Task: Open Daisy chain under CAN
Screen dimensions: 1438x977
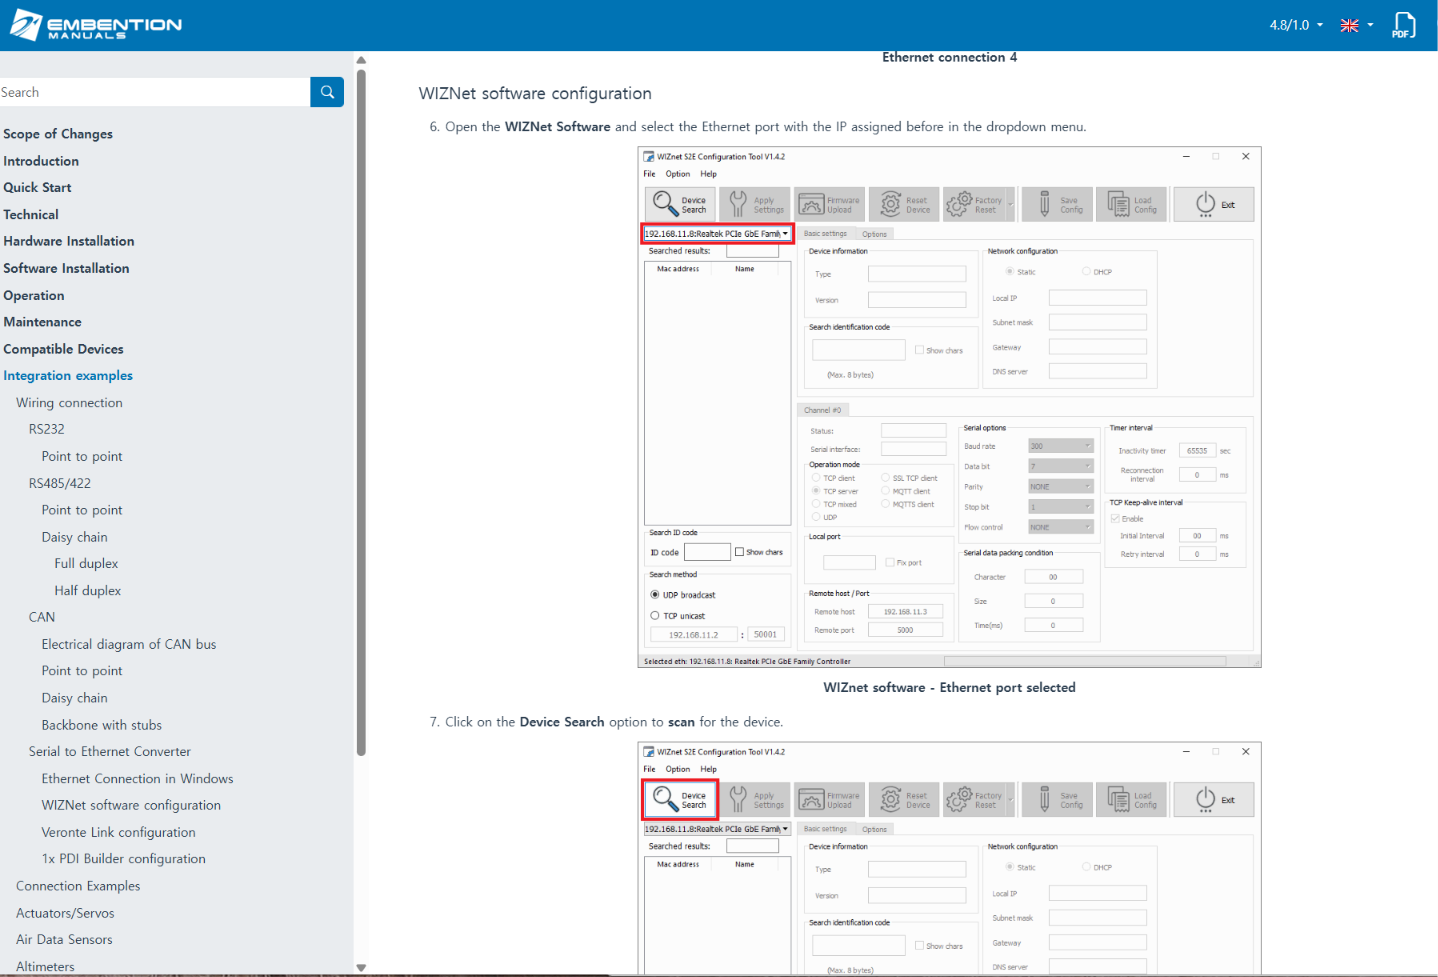Action: [x=75, y=698]
